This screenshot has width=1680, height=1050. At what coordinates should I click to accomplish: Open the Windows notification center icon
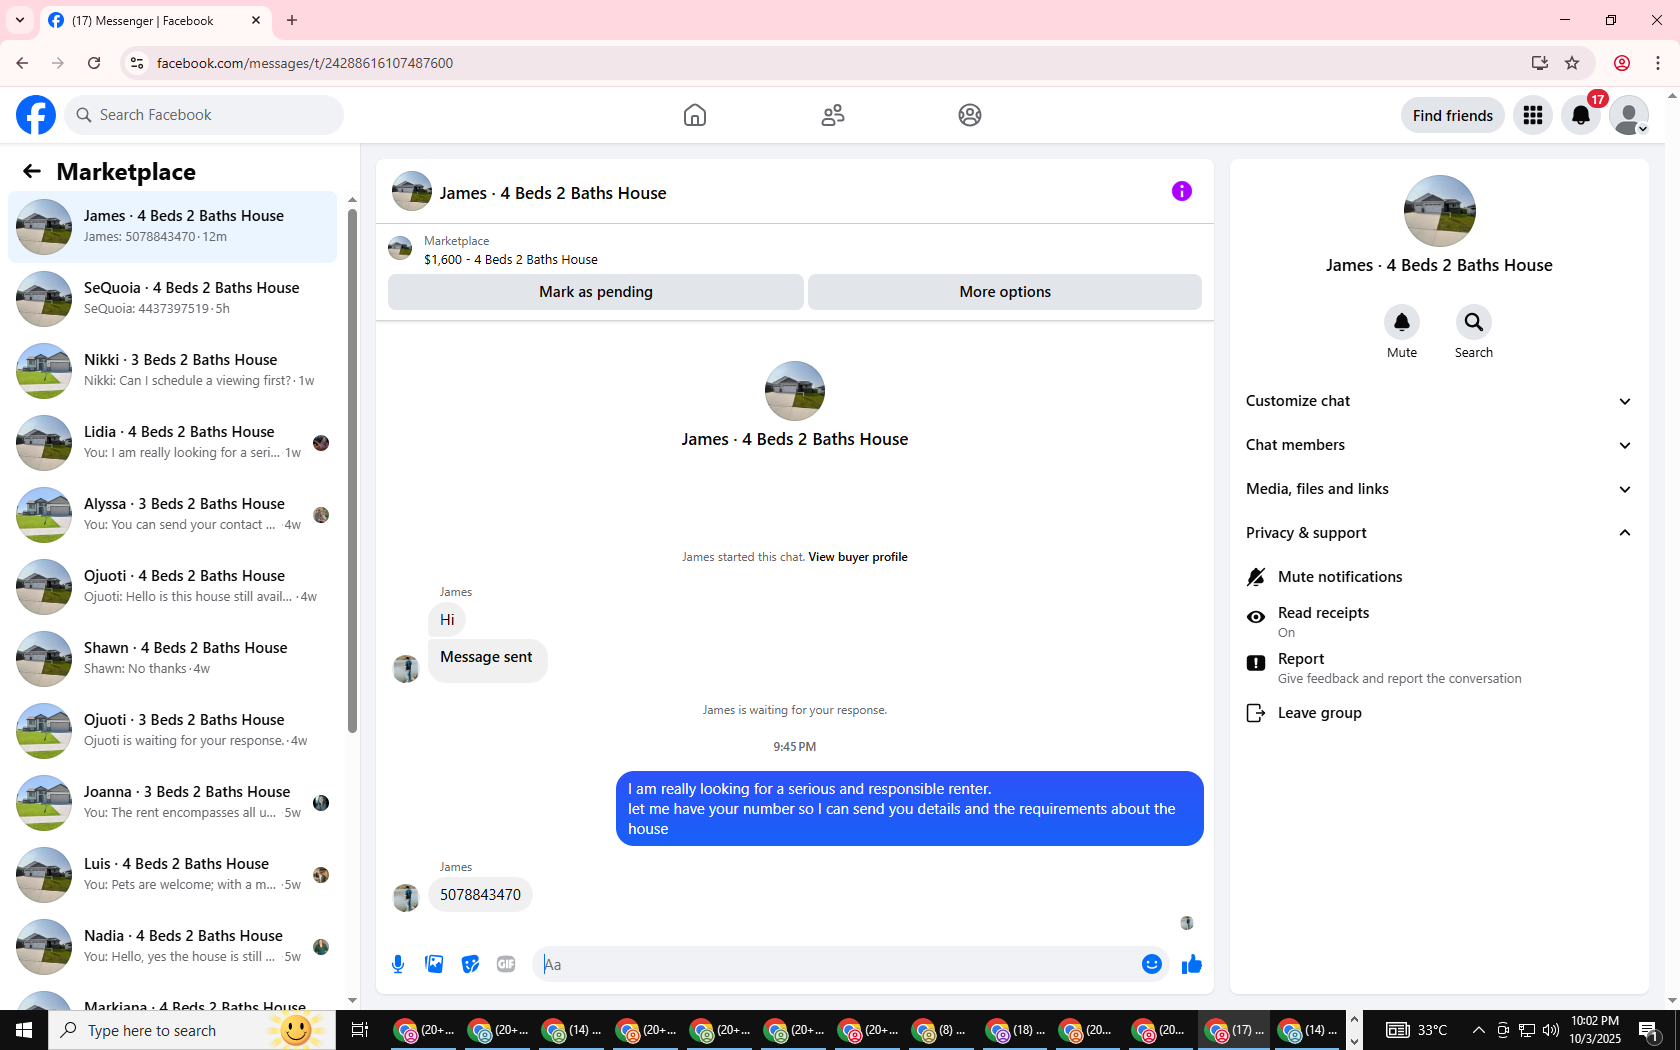(1650, 1030)
